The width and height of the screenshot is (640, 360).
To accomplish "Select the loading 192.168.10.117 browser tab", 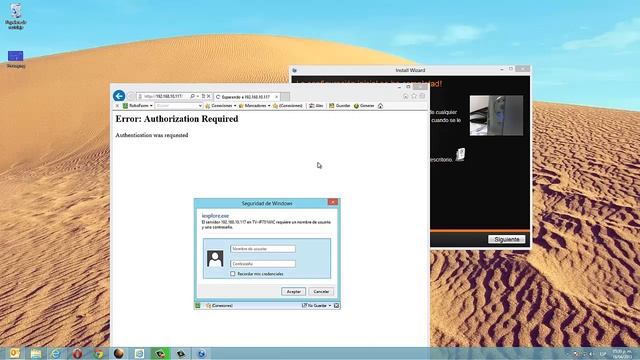I will point(246,97).
